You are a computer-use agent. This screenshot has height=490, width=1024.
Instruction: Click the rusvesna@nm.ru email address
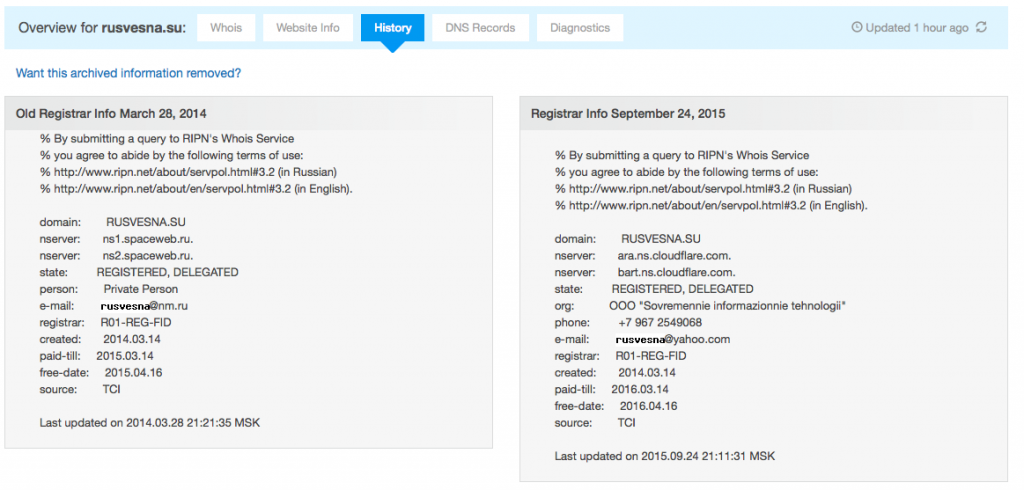coord(144,305)
